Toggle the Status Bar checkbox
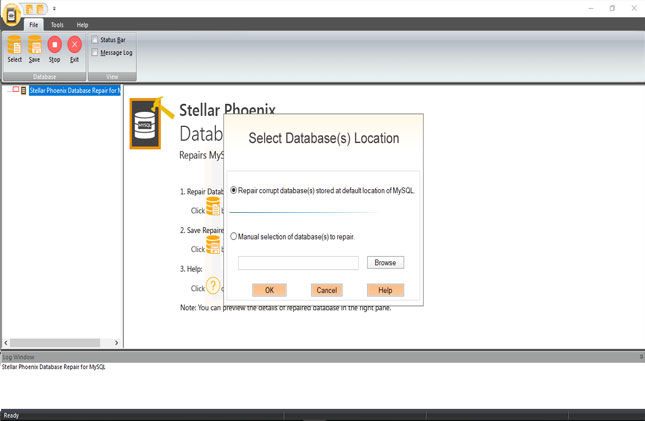 click(x=95, y=40)
